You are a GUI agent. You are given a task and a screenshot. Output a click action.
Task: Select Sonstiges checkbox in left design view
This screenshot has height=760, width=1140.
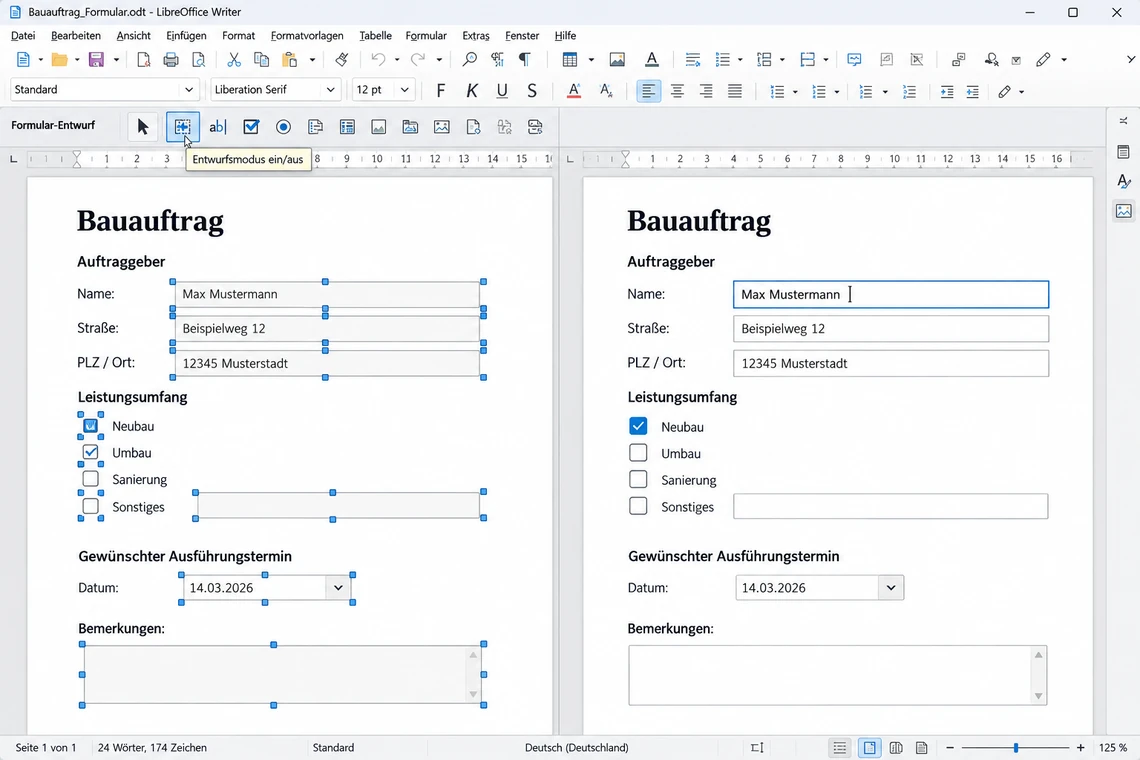coord(90,505)
